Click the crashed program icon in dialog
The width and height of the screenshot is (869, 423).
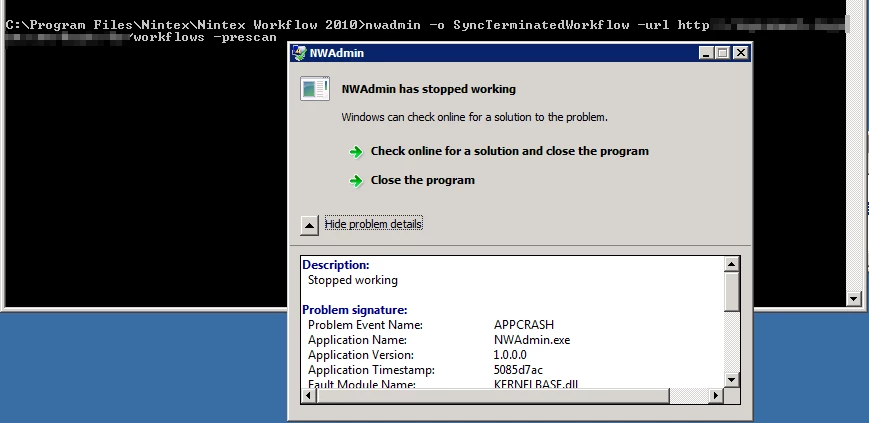click(x=315, y=89)
